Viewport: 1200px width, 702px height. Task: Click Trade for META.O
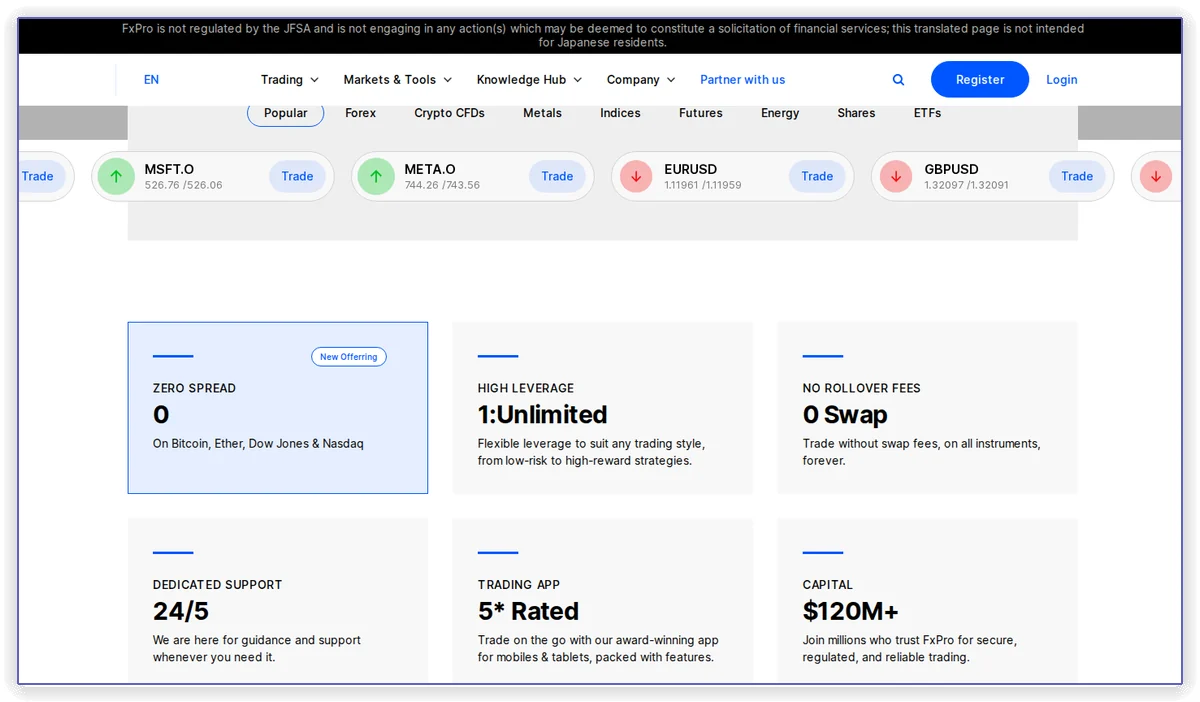pyautogui.click(x=557, y=176)
